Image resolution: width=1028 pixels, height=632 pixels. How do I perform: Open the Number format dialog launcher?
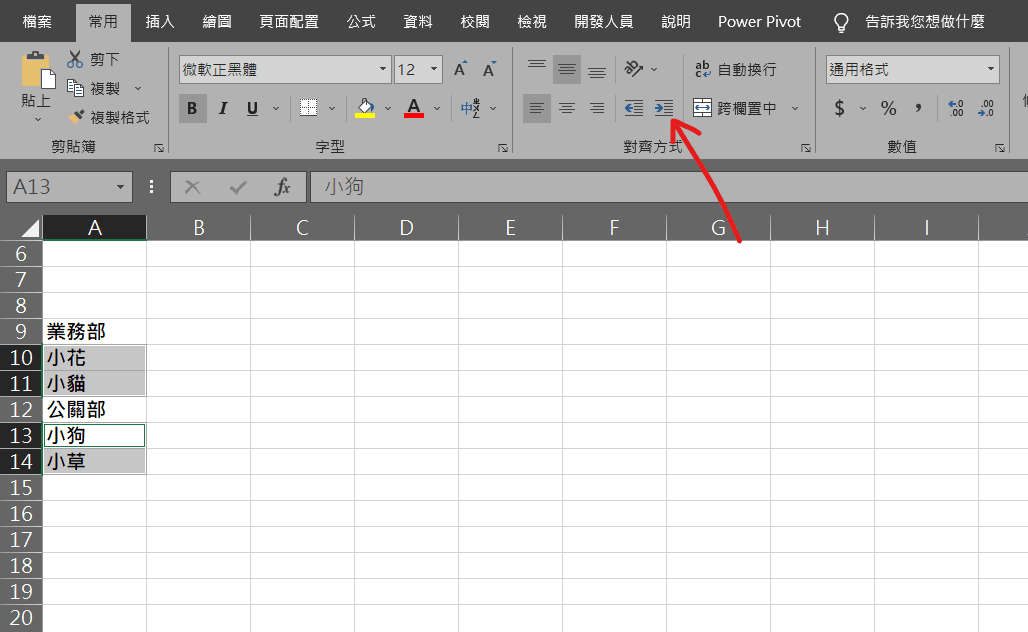click(x=1000, y=148)
